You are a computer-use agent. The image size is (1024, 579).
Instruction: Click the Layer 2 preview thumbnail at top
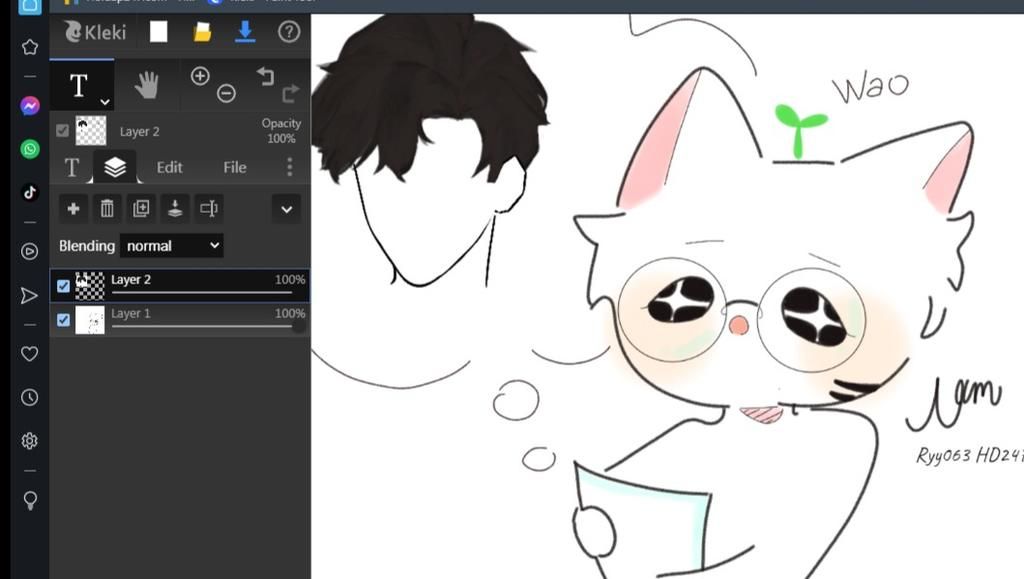coord(91,131)
